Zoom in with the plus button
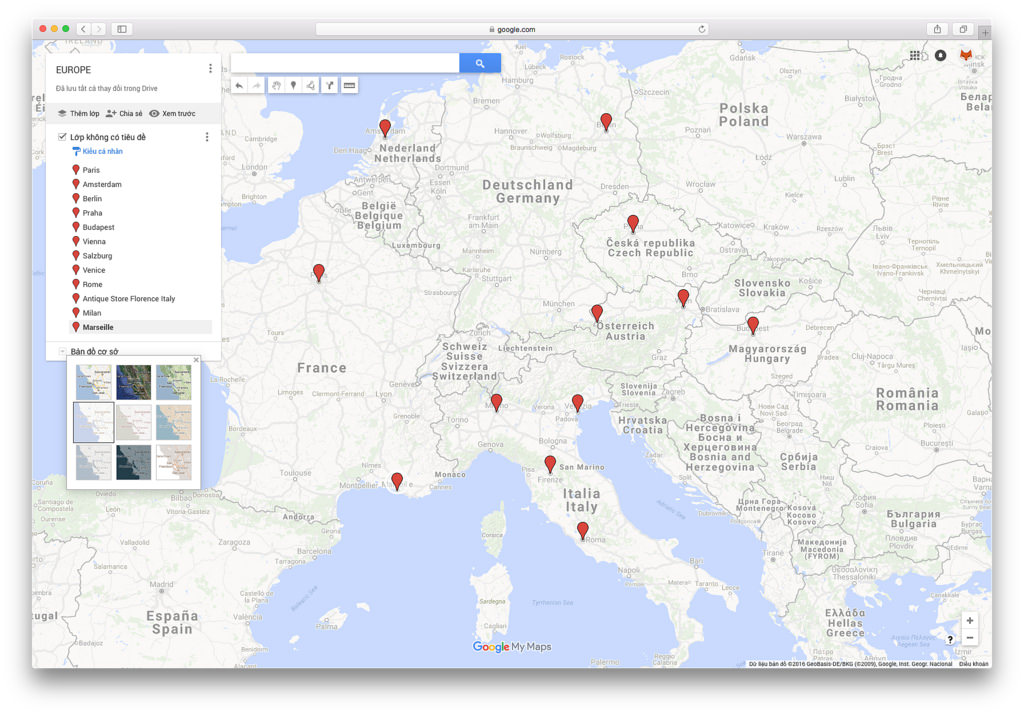Screen dimensions: 1024x714 click(x=970, y=621)
